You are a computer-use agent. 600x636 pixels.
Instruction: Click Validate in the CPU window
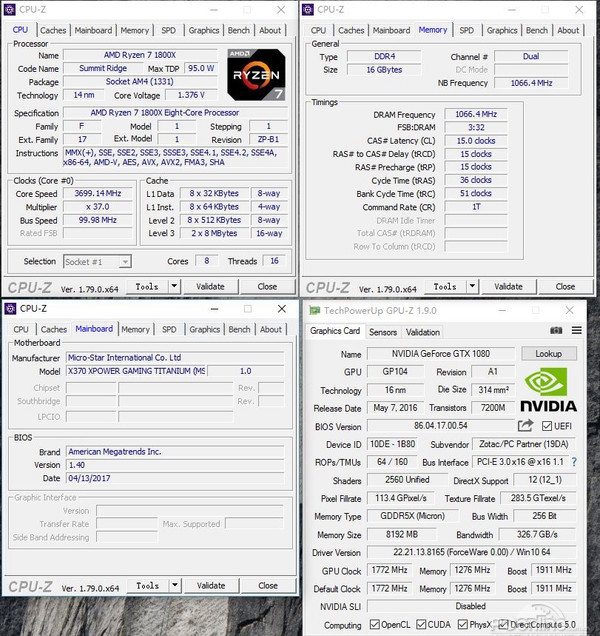[210, 286]
